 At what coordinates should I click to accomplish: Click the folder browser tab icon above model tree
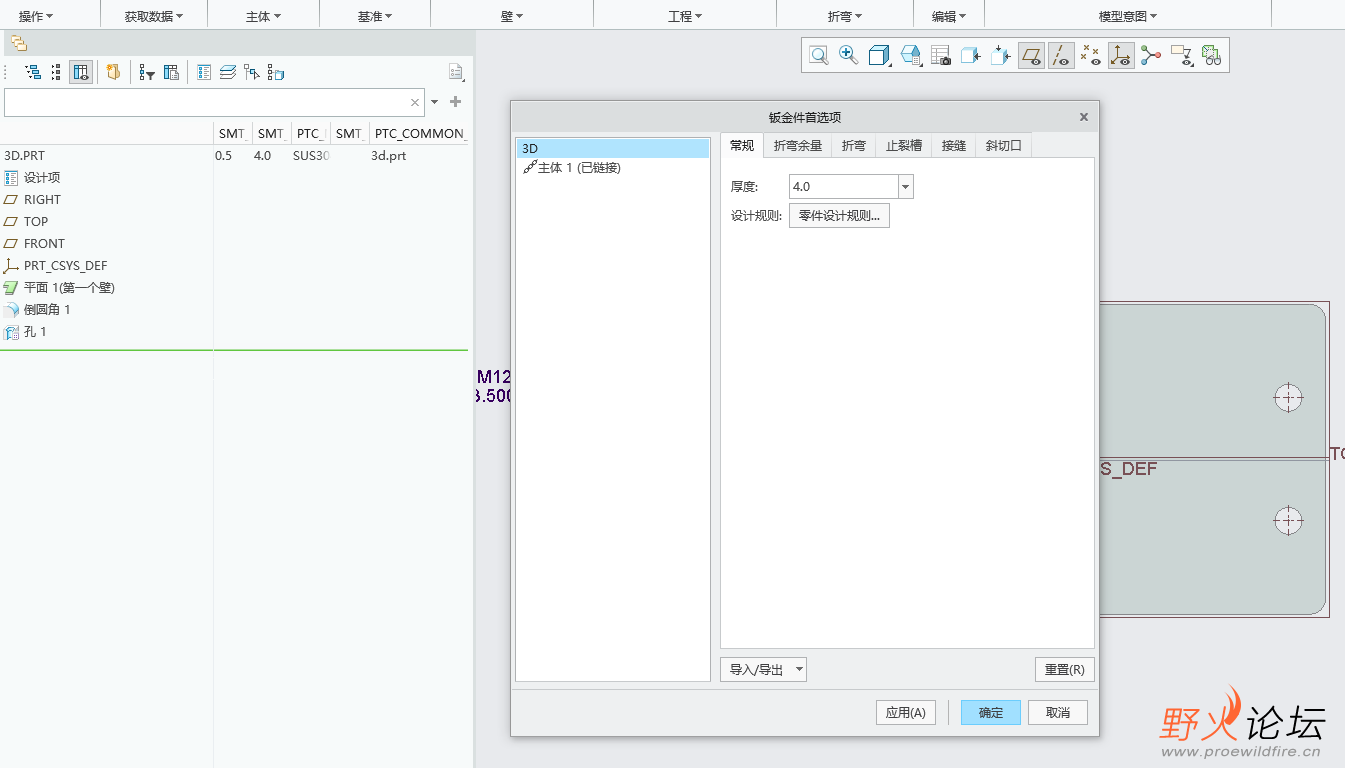click(x=19, y=43)
